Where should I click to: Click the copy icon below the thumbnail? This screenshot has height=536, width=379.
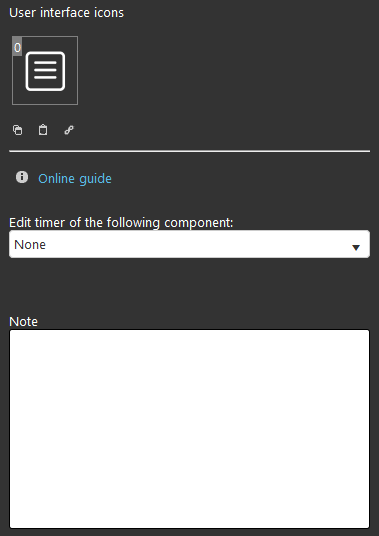click(x=18, y=130)
